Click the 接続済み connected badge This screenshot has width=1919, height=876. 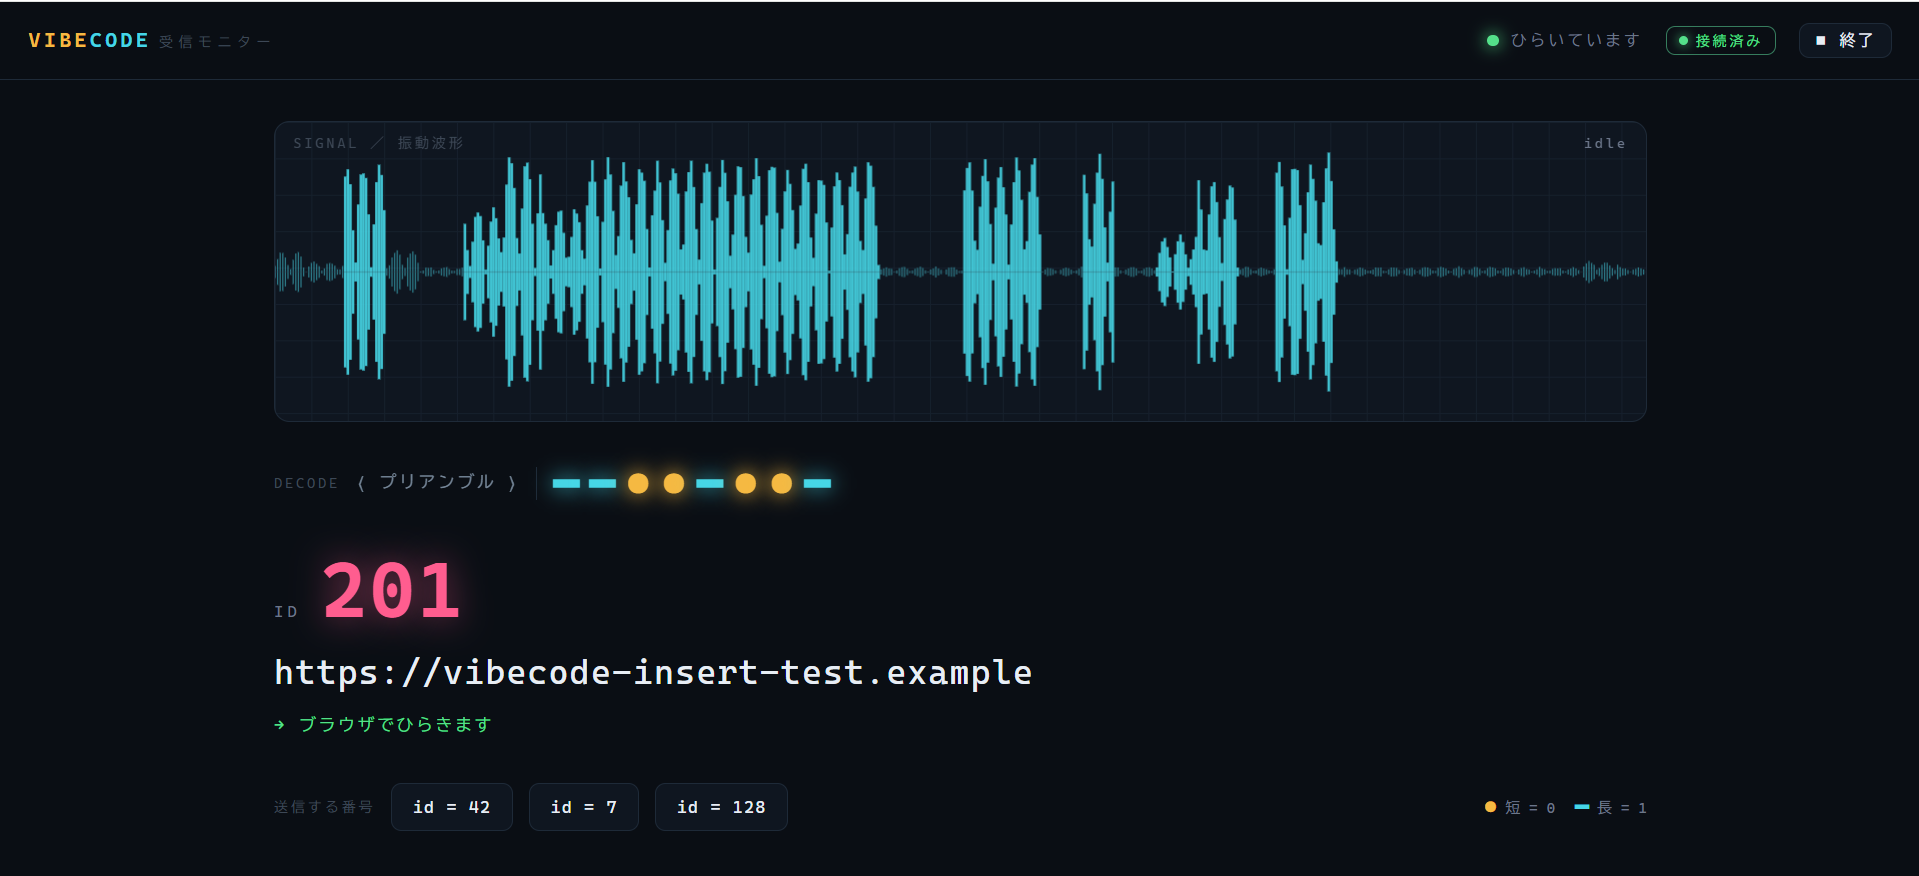[1720, 40]
